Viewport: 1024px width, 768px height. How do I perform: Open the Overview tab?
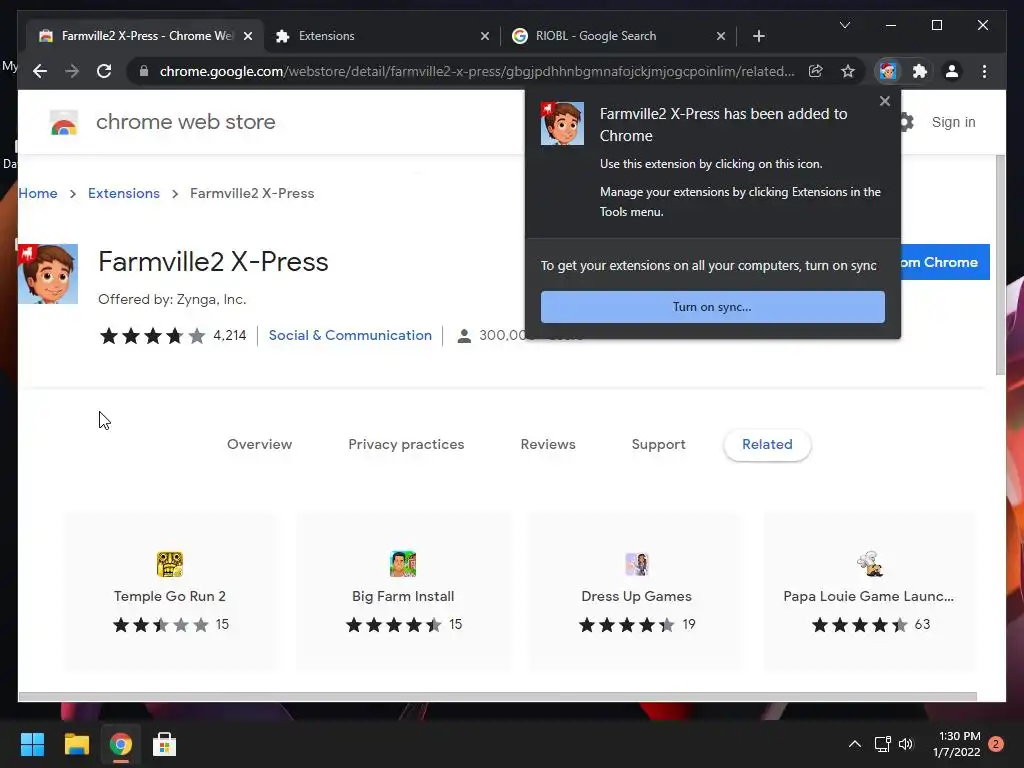pyautogui.click(x=259, y=444)
